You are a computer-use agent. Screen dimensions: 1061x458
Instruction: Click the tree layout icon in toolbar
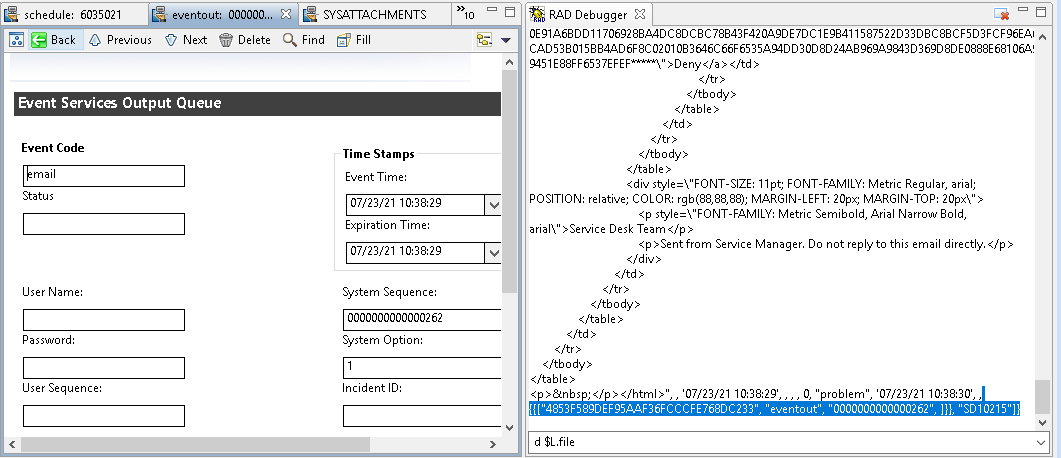484,40
